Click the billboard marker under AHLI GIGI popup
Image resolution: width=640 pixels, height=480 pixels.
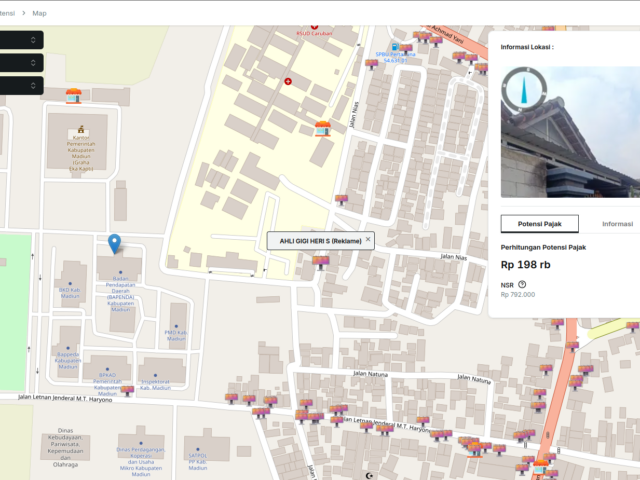pos(321,262)
